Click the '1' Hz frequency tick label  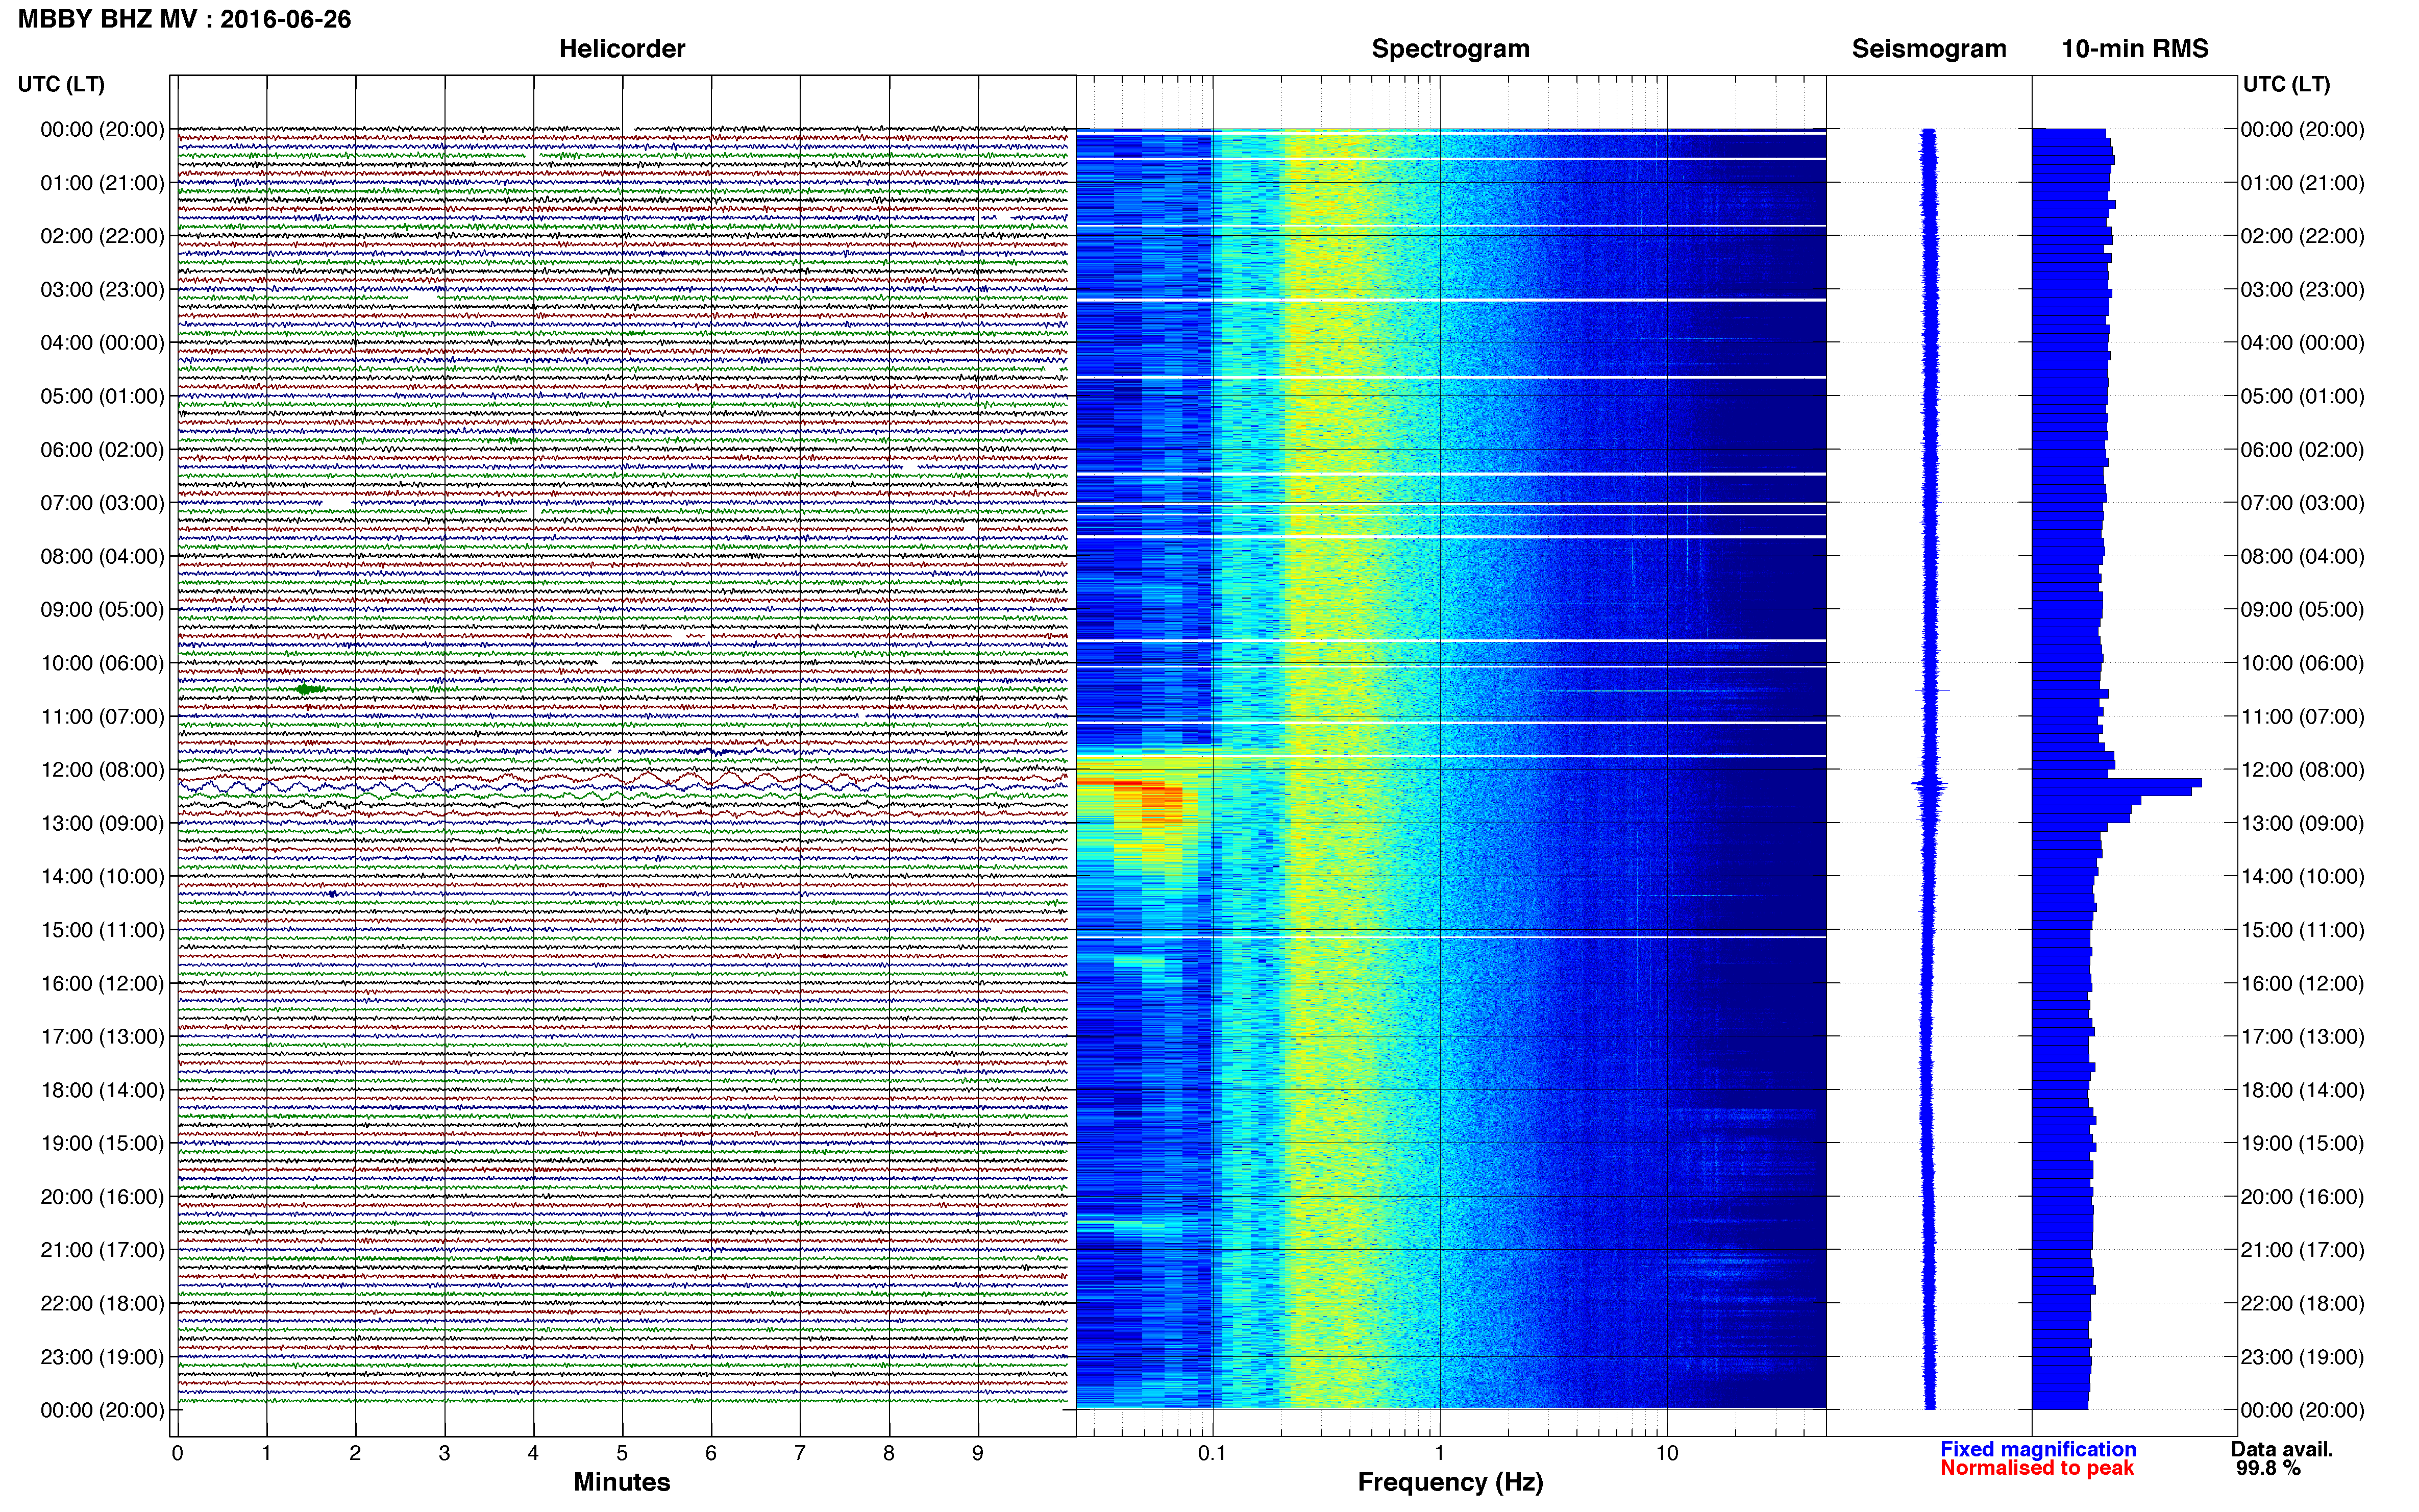point(1439,1453)
